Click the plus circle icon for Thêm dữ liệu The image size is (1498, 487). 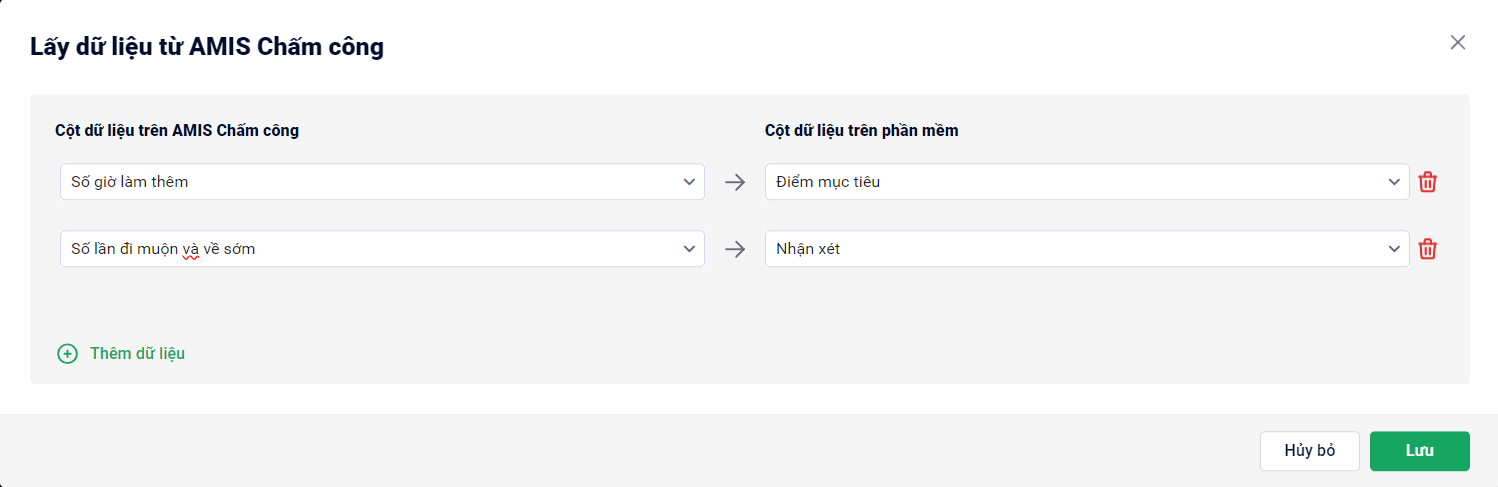67,354
